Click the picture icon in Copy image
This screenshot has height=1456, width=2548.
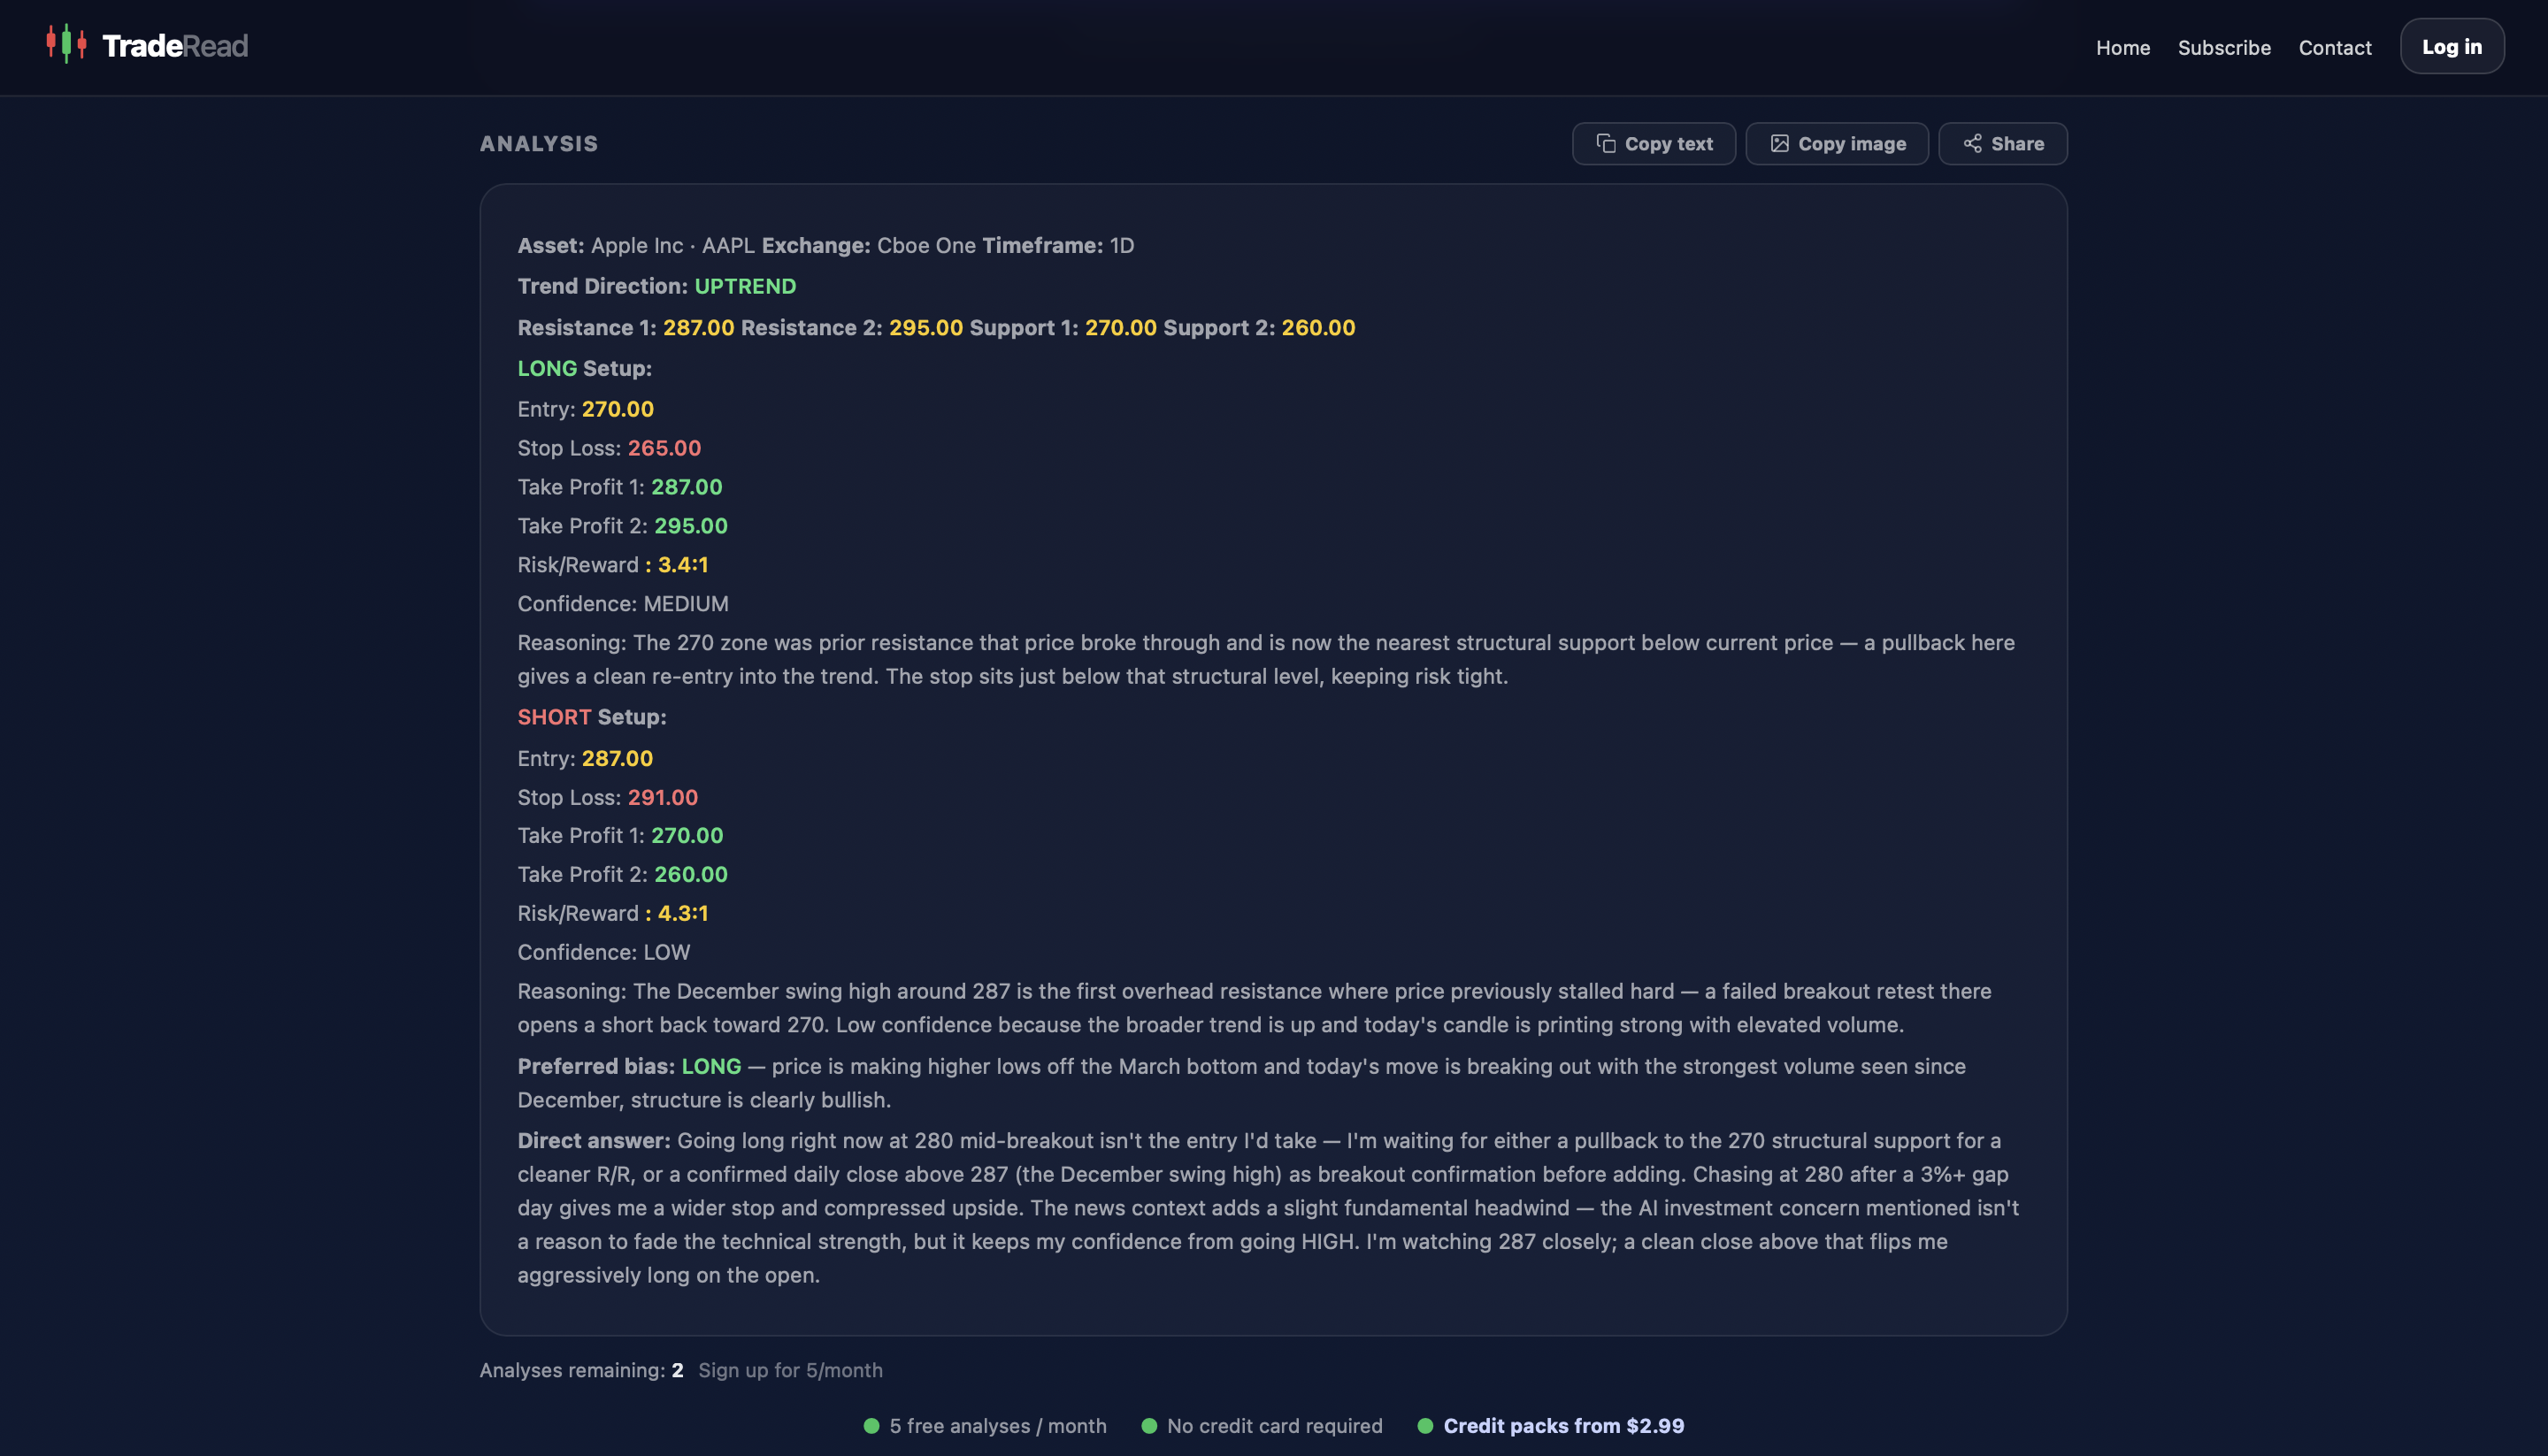tap(1780, 143)
